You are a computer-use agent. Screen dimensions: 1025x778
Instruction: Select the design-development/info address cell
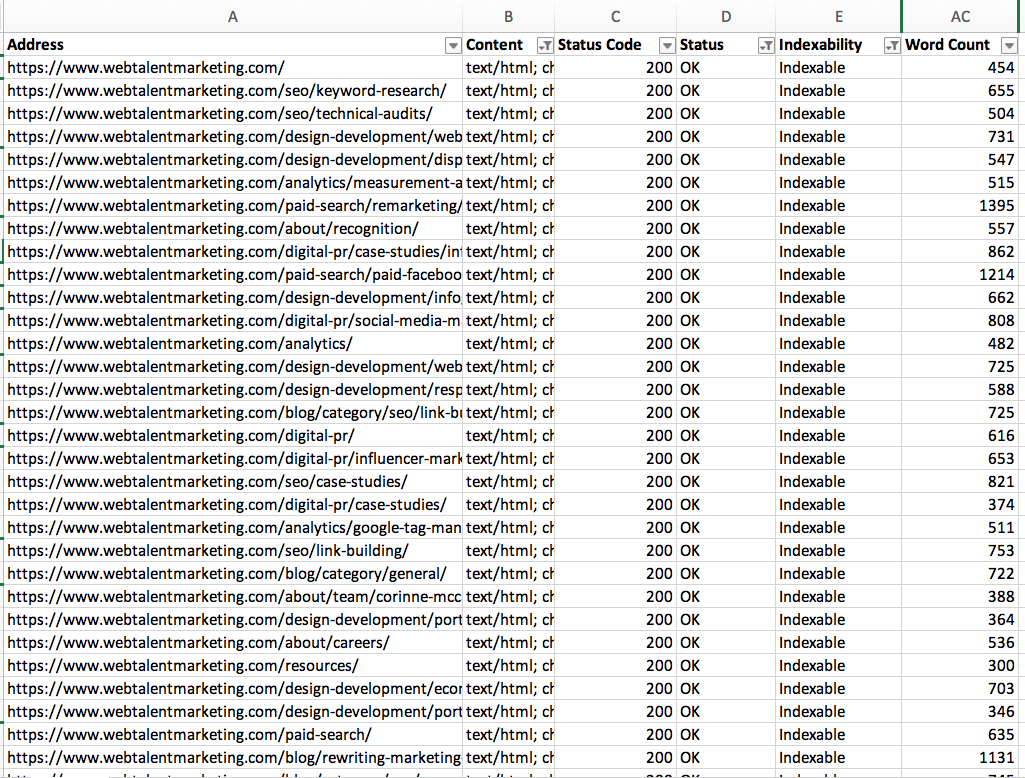point(233,298)
